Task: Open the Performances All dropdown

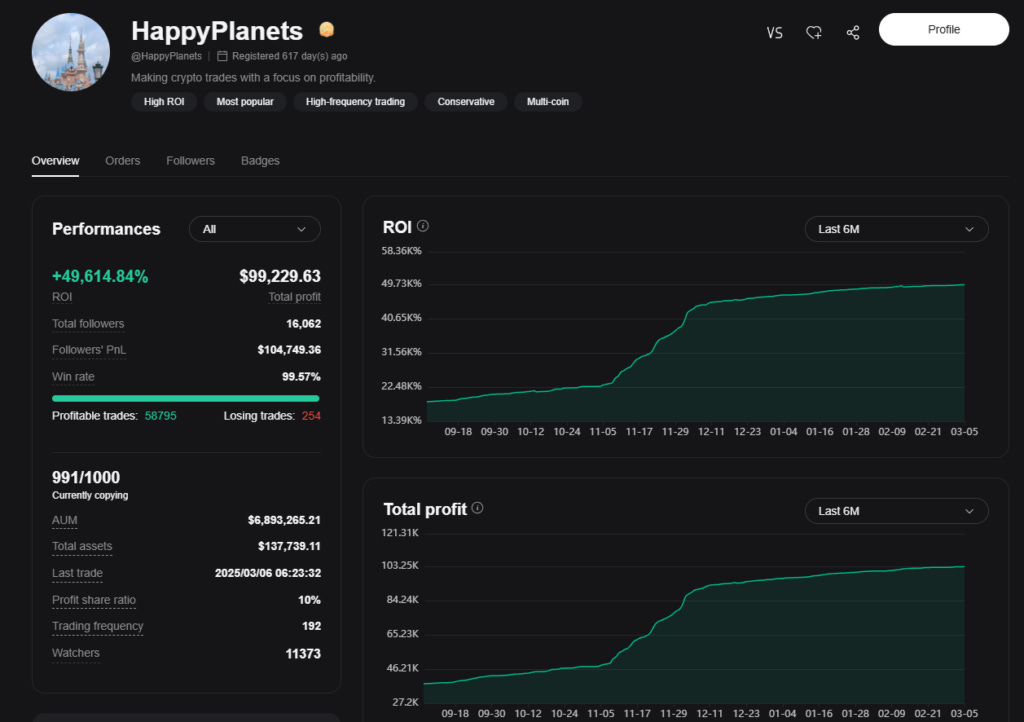Action: [255, 229]
